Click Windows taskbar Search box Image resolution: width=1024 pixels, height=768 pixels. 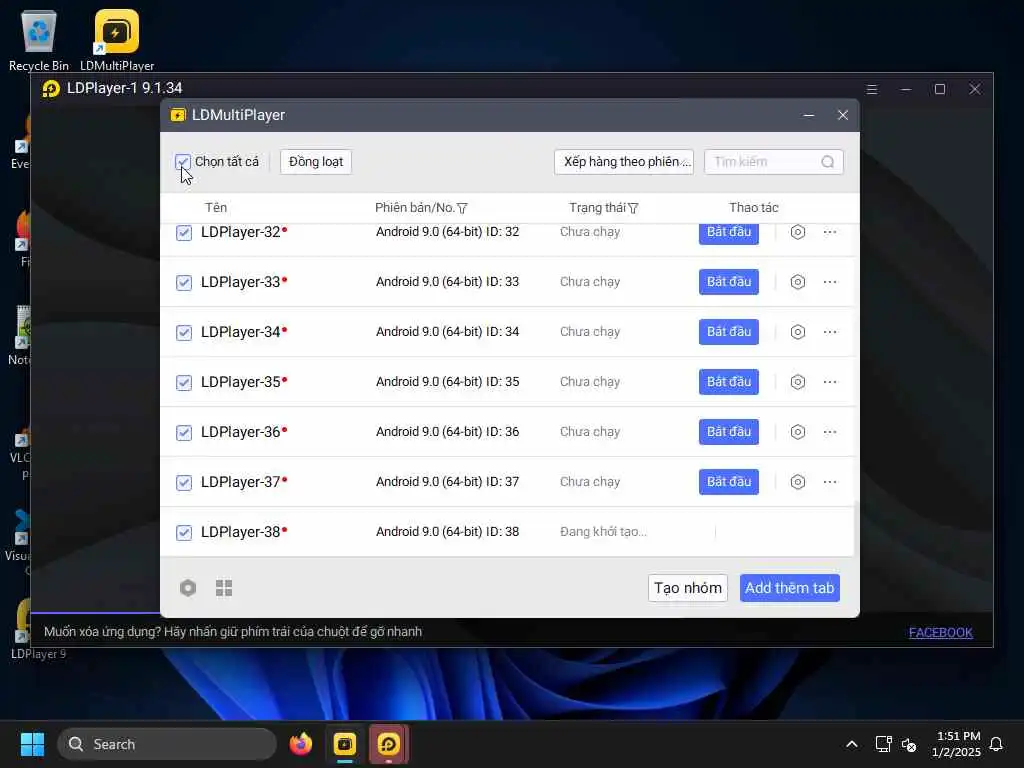click(x=167, y=744)
